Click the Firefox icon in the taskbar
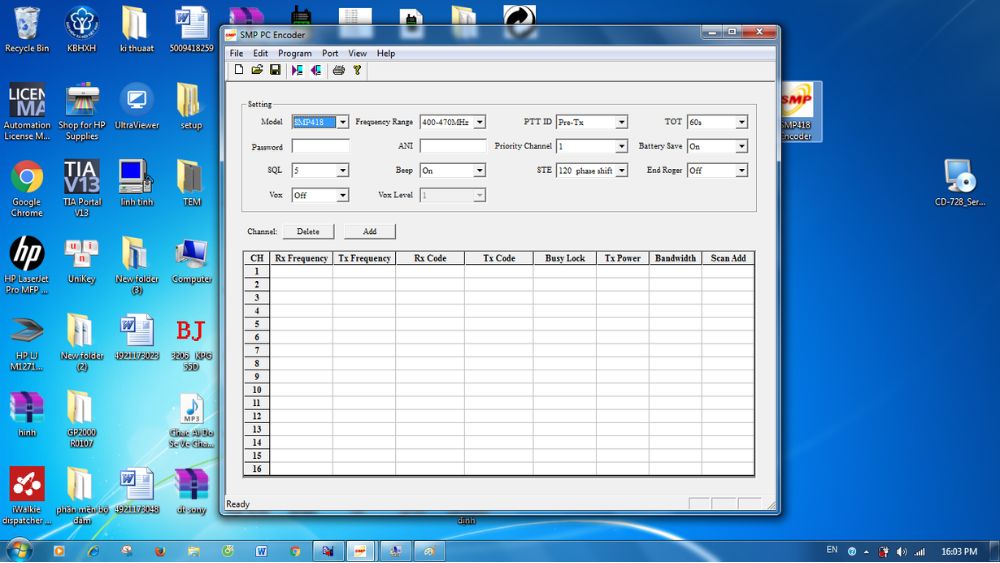Viewport: 1000px width, 563px height. click(x=159, y=551)
